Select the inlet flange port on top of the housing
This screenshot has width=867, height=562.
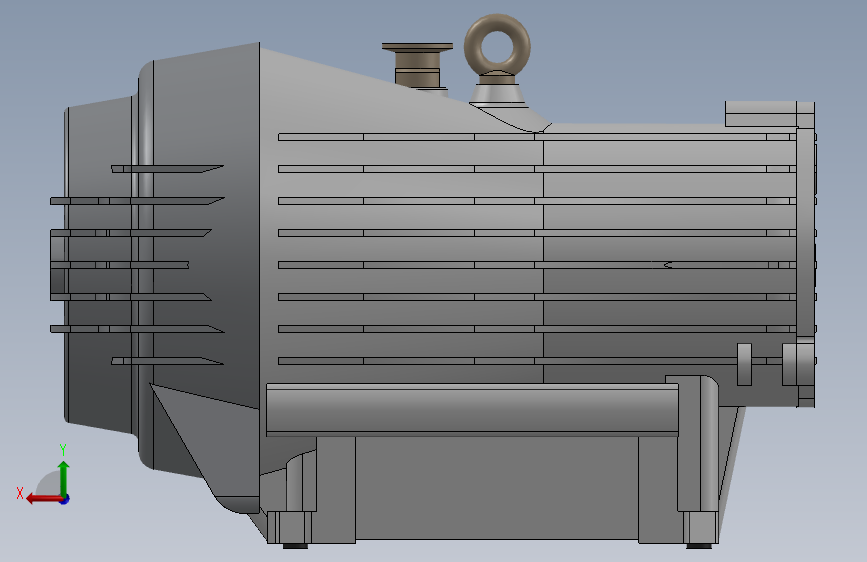pos(417,64)
